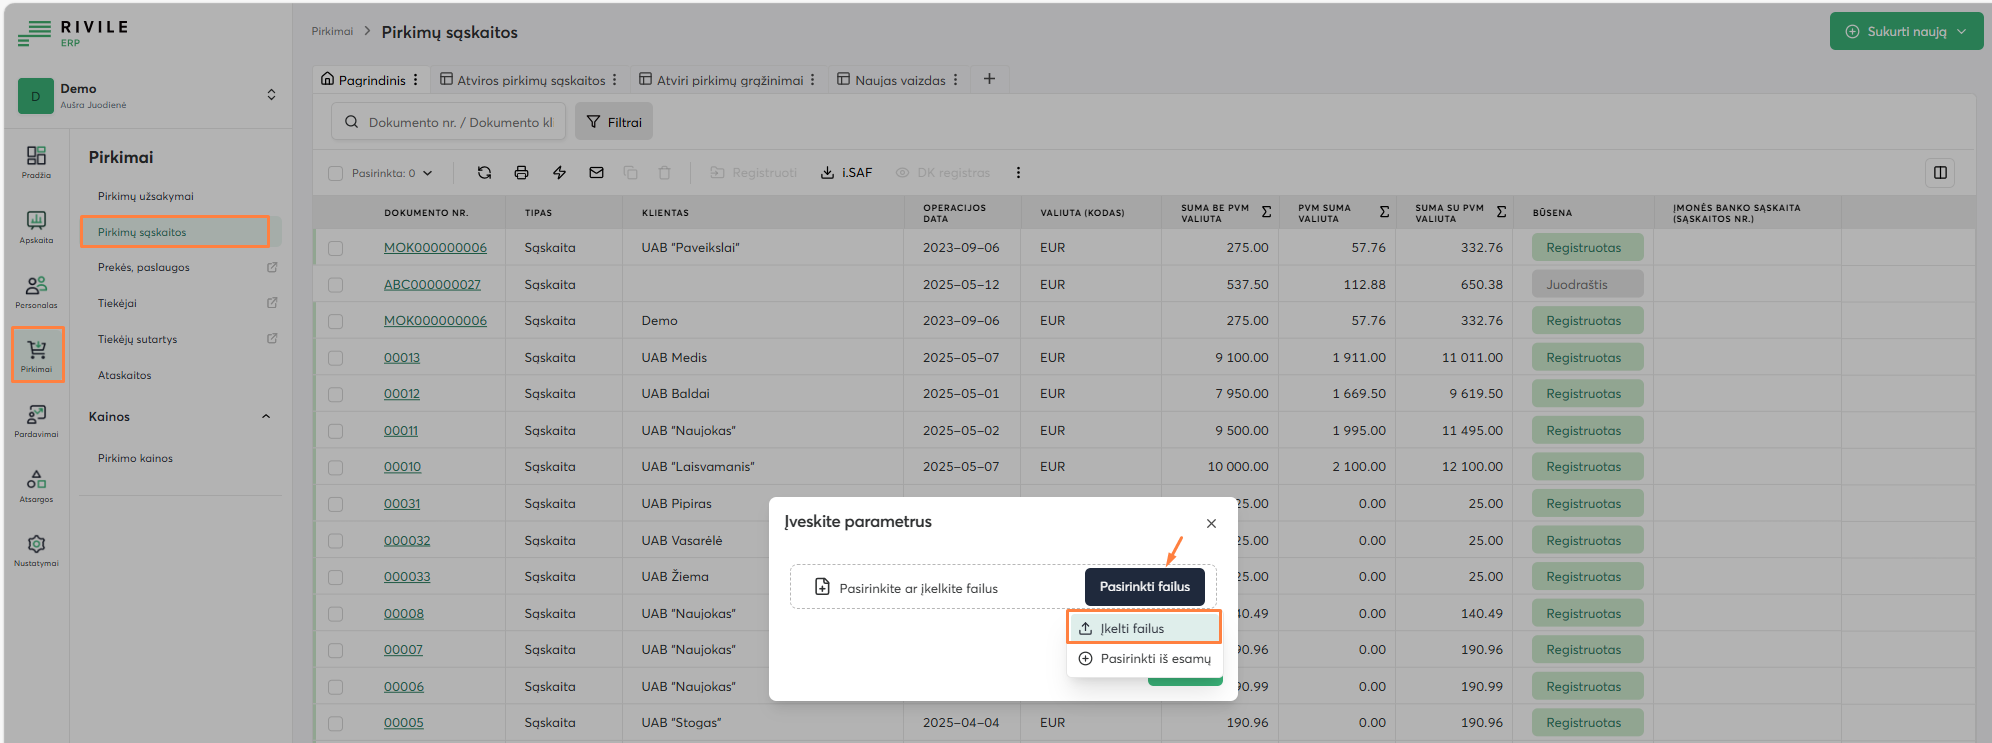Switch to Atviros pirkimų sąskaitos tab
Screen dimensions: 1992x743
pos(530,80)
